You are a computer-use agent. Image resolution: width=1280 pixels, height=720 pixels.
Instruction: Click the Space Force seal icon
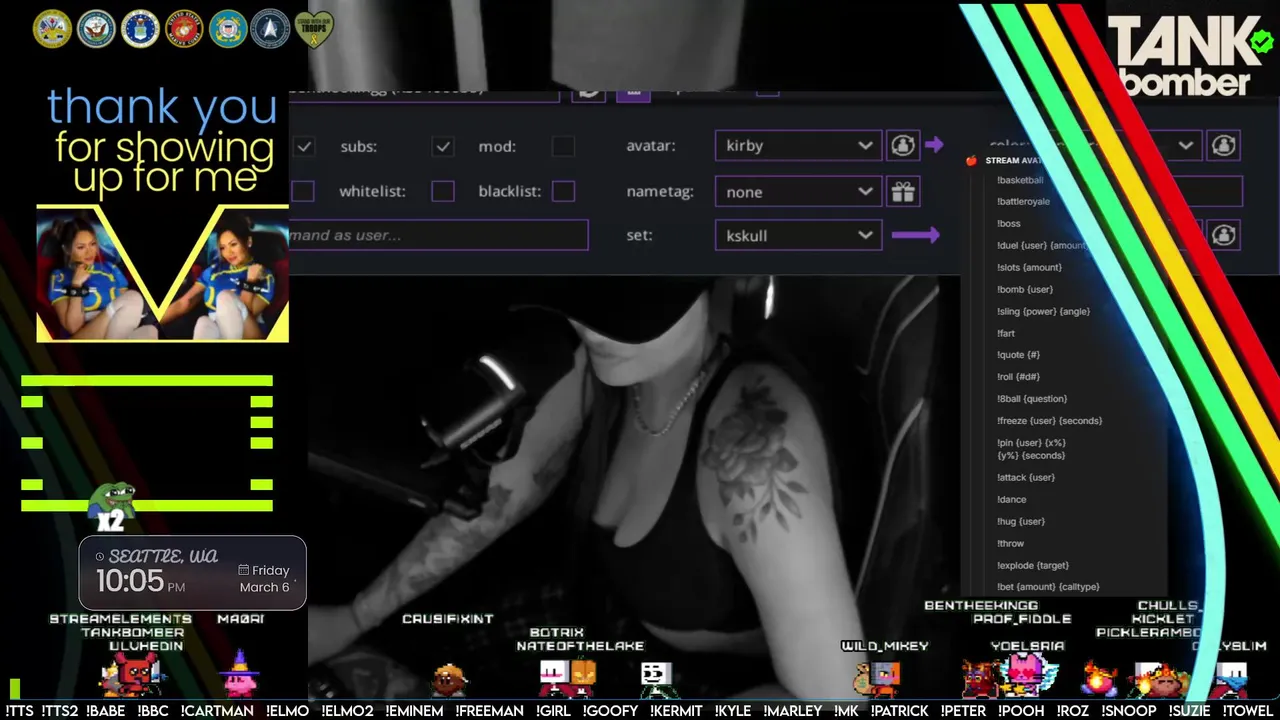click(271, 29)
